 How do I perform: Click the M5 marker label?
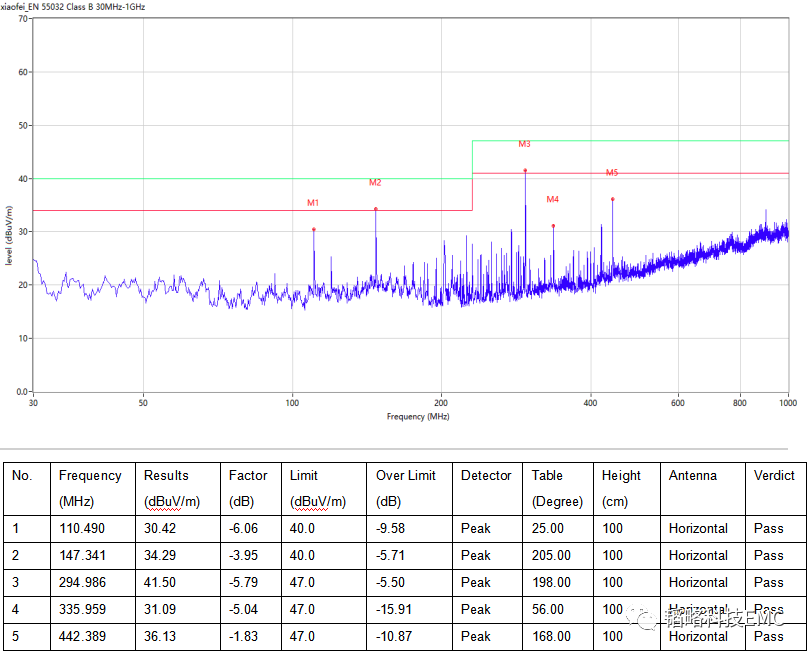[612, 173]
